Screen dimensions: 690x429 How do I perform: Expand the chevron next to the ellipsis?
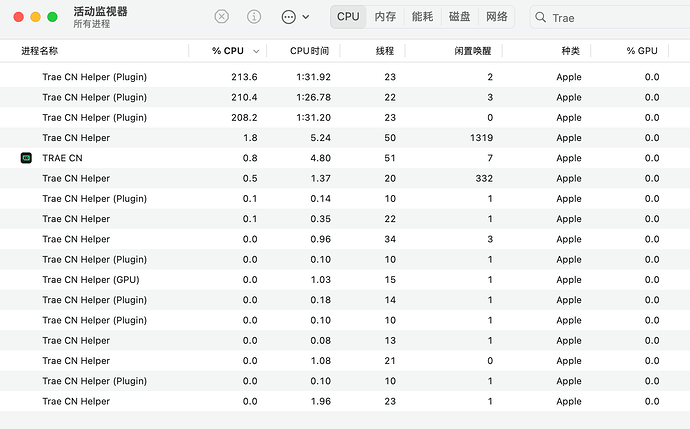pos(306,17)
